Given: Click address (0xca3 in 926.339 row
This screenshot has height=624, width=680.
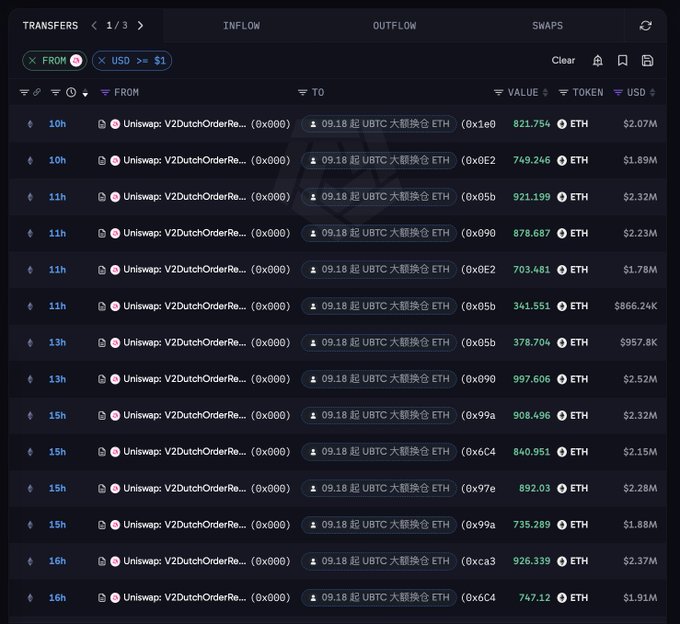Looking at the screenshot, I should click(x=478, y=561).
